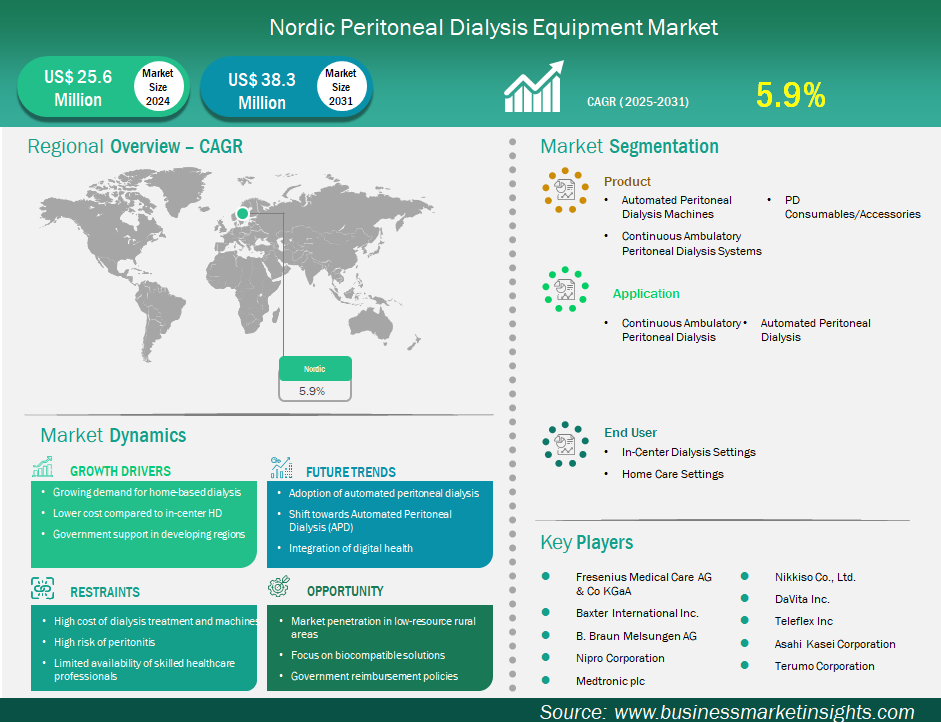Click Nikkiso Co., Ltd.
This screenshot has height=723, width=941.
815,577
